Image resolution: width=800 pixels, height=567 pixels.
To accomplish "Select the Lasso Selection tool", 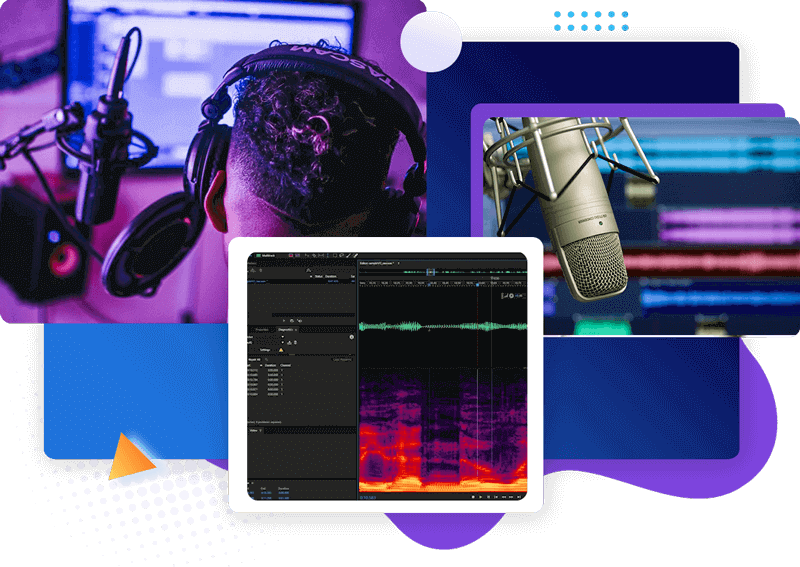I will coord(340,255).
